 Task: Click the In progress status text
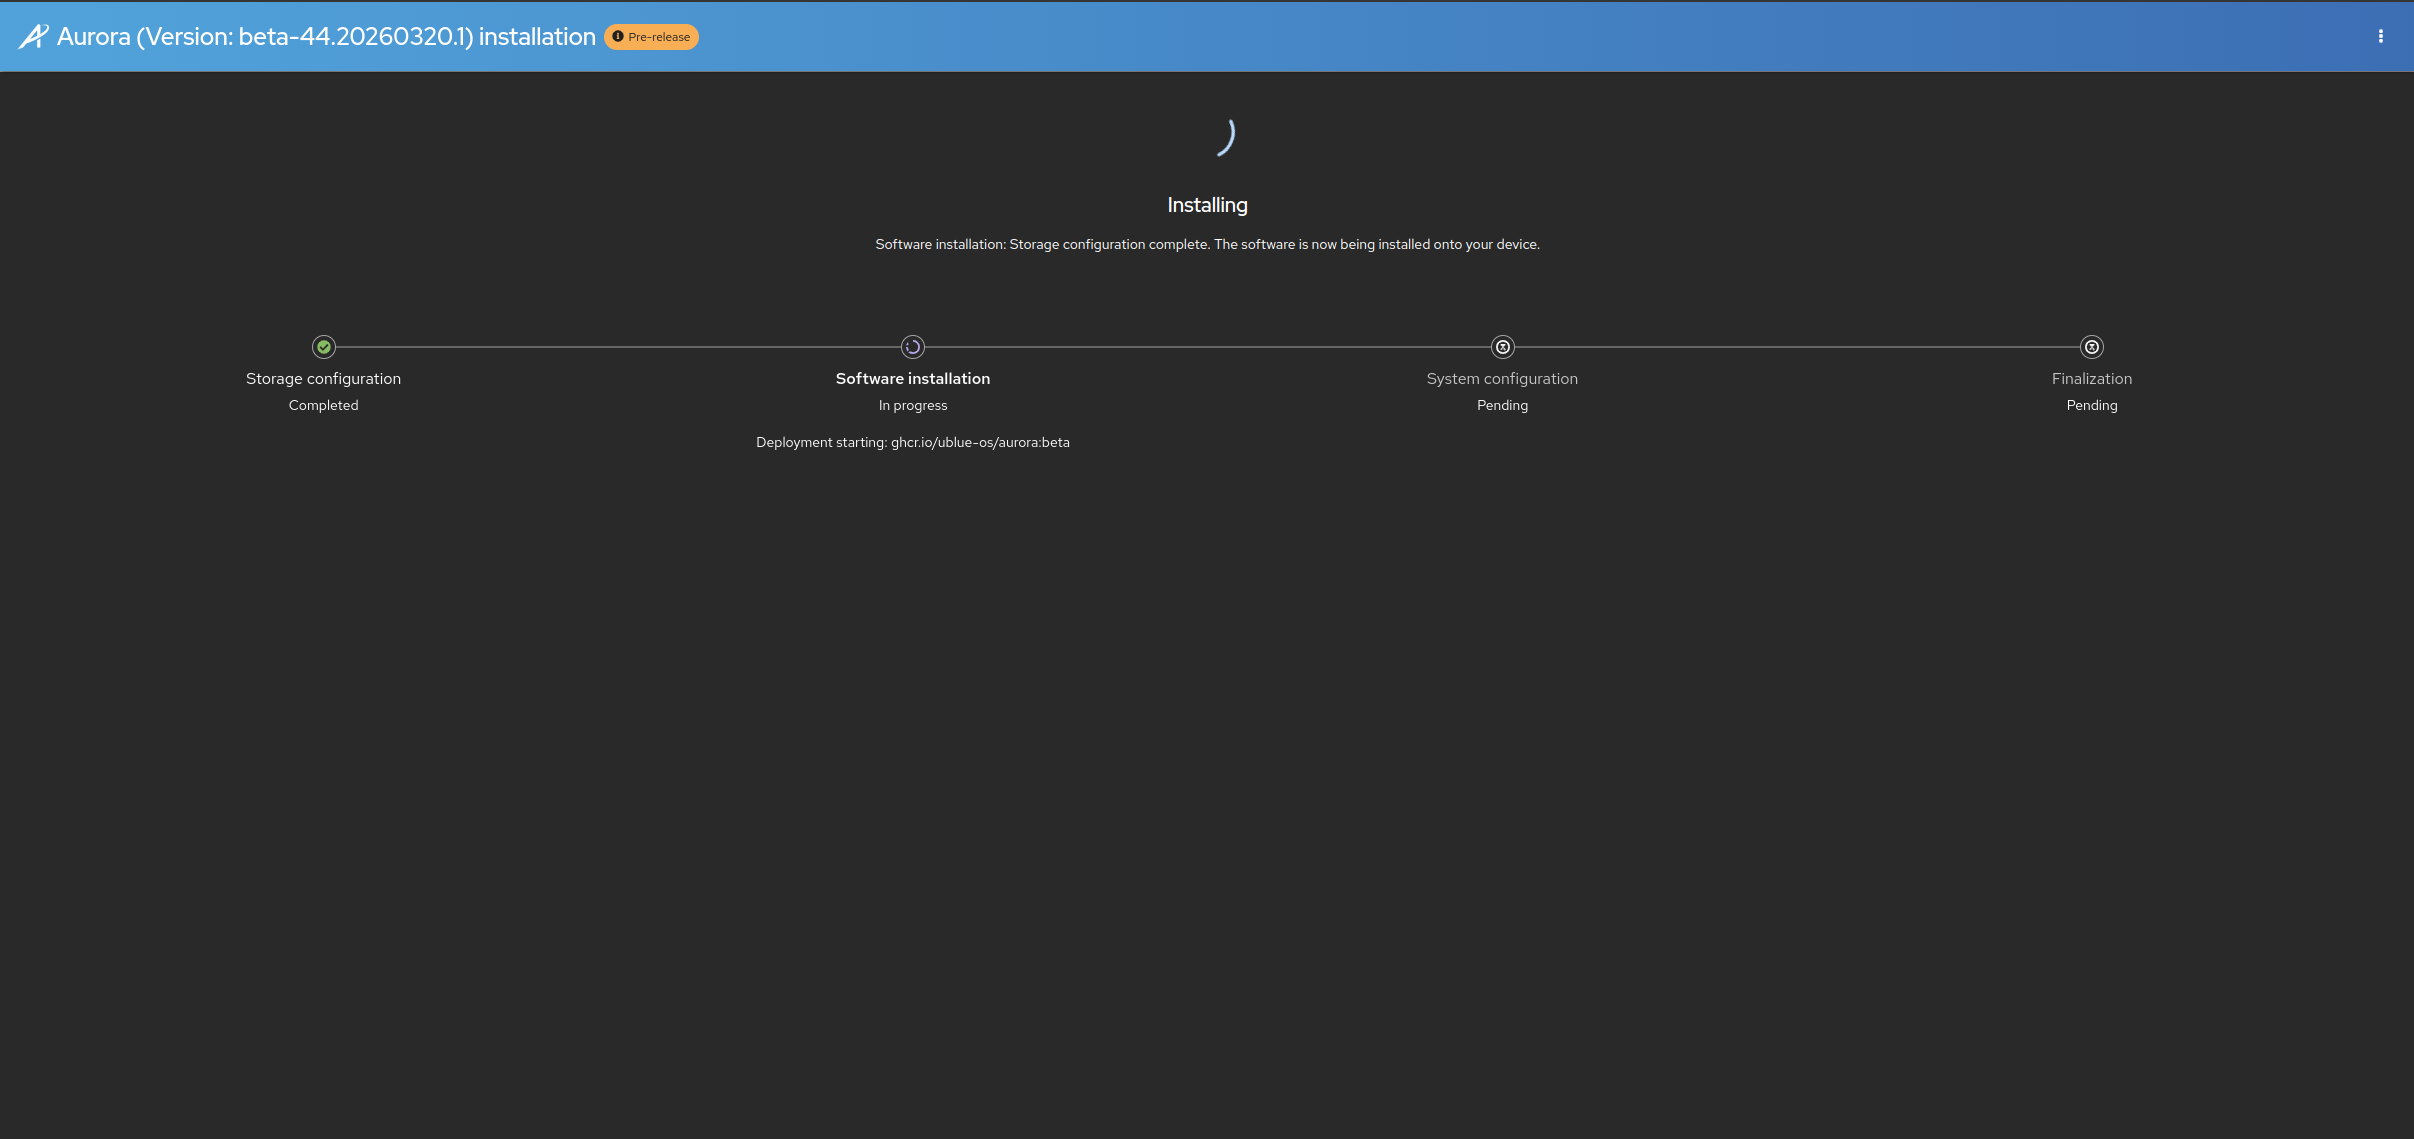click(912, 405)
